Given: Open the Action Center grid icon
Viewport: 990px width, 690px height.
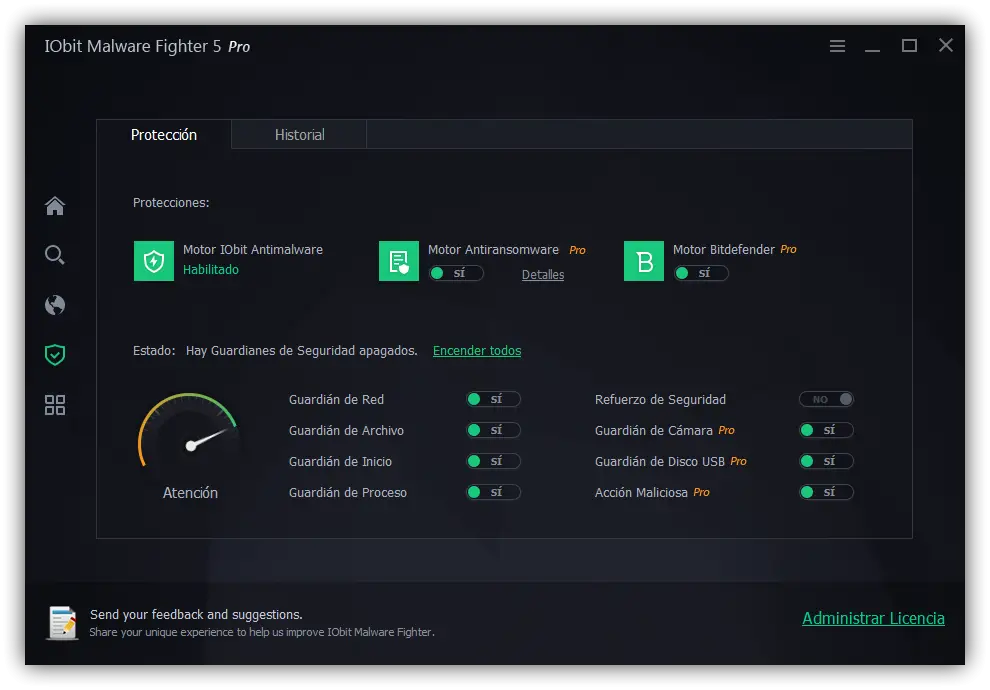Looking at the screenshot, I should pos(55,405).
